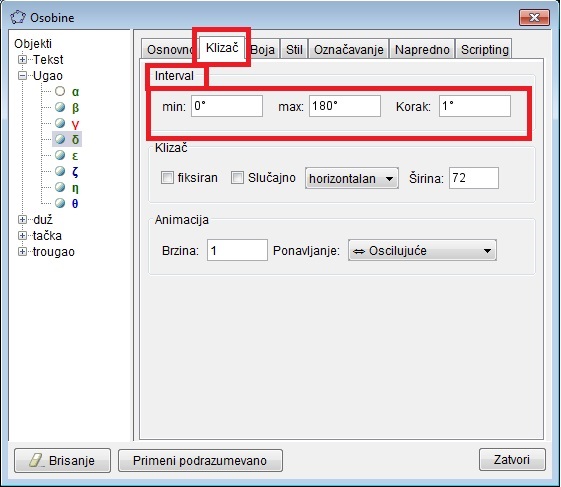Expand the Tekst tree node

tap(22, 59)
